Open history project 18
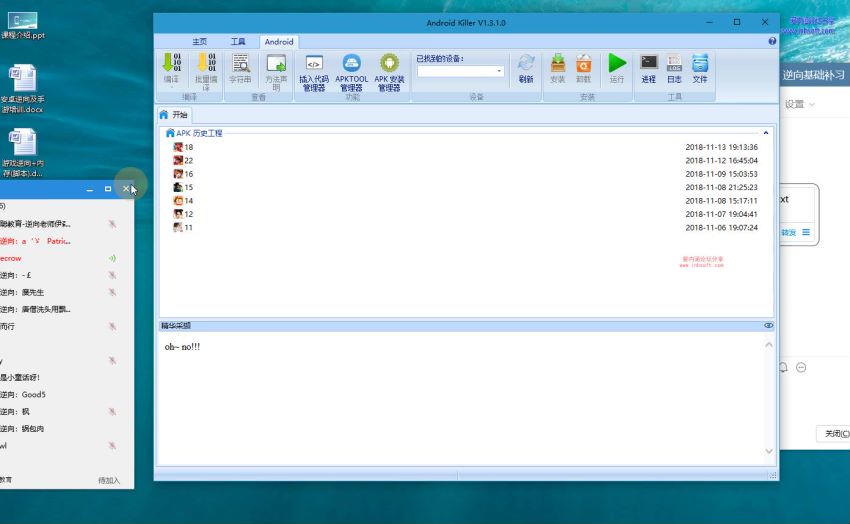Image resolution: width=850 pixels, height=524 pixels. tap(183, 147)
